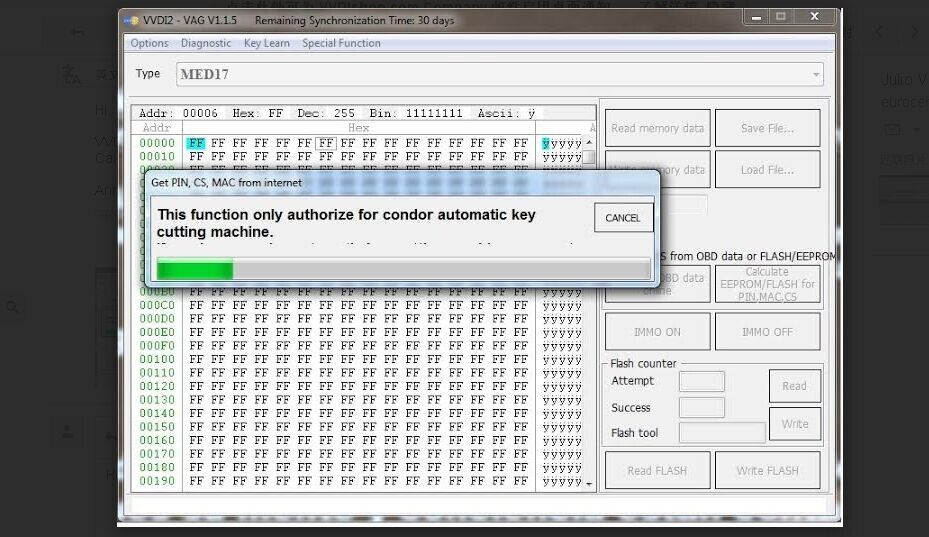The image size is (929, 537).
Task: Click the Flash counter Write button
Action: (795, 424)
